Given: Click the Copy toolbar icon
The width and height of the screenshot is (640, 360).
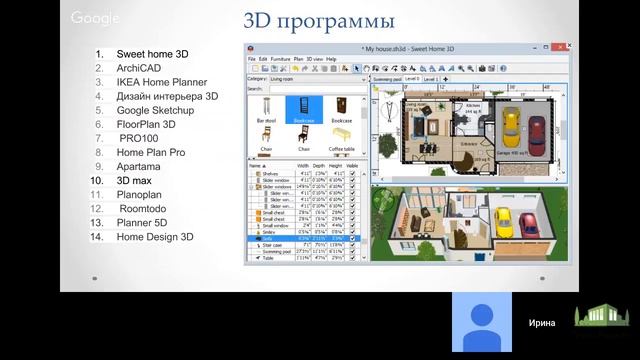Looking at the screenshot, I should click(324, 69).
